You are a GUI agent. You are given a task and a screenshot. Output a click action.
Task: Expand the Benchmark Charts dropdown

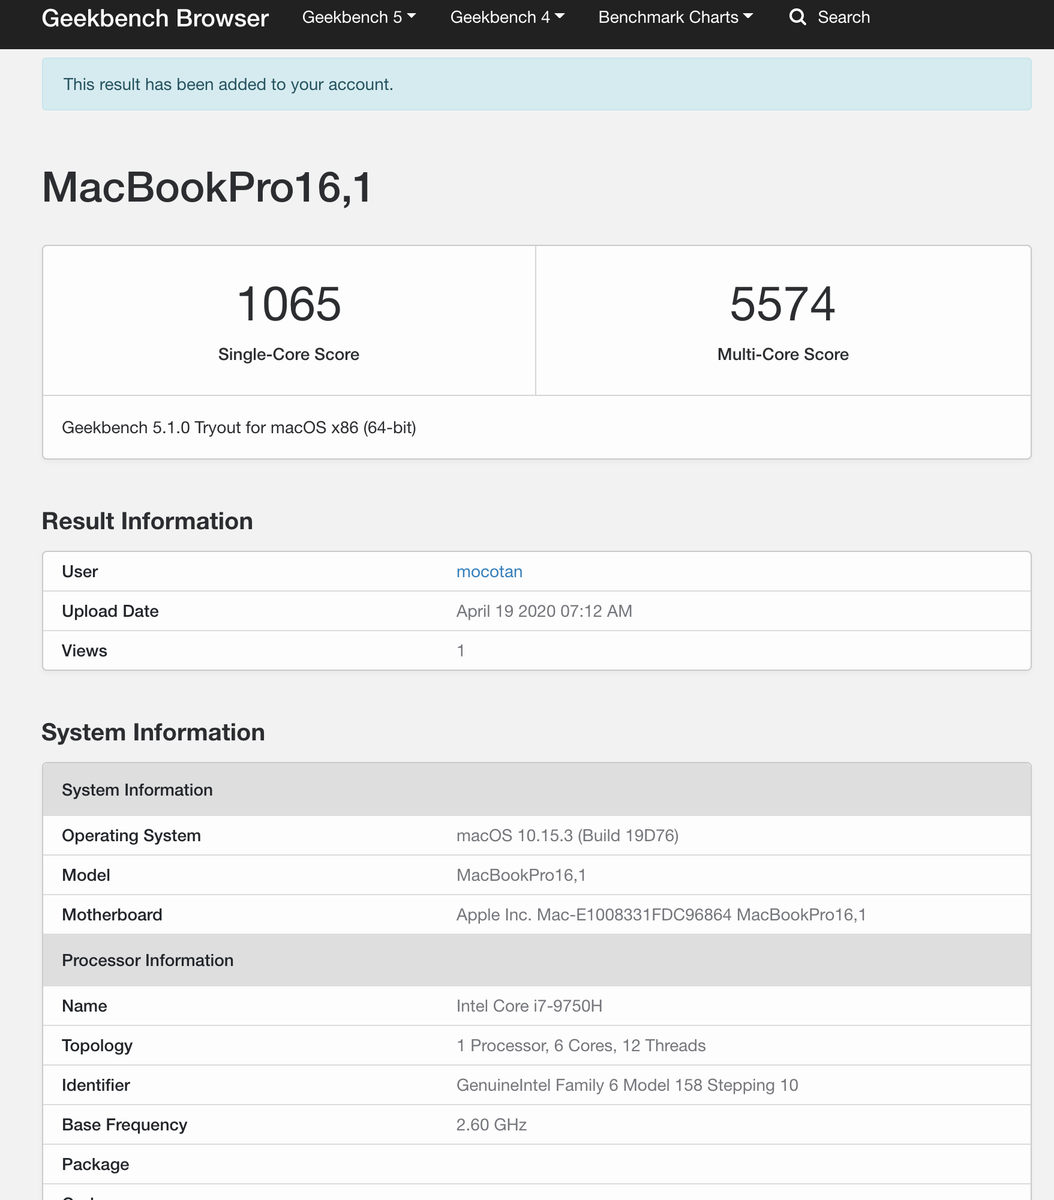[x=676, y=17]
